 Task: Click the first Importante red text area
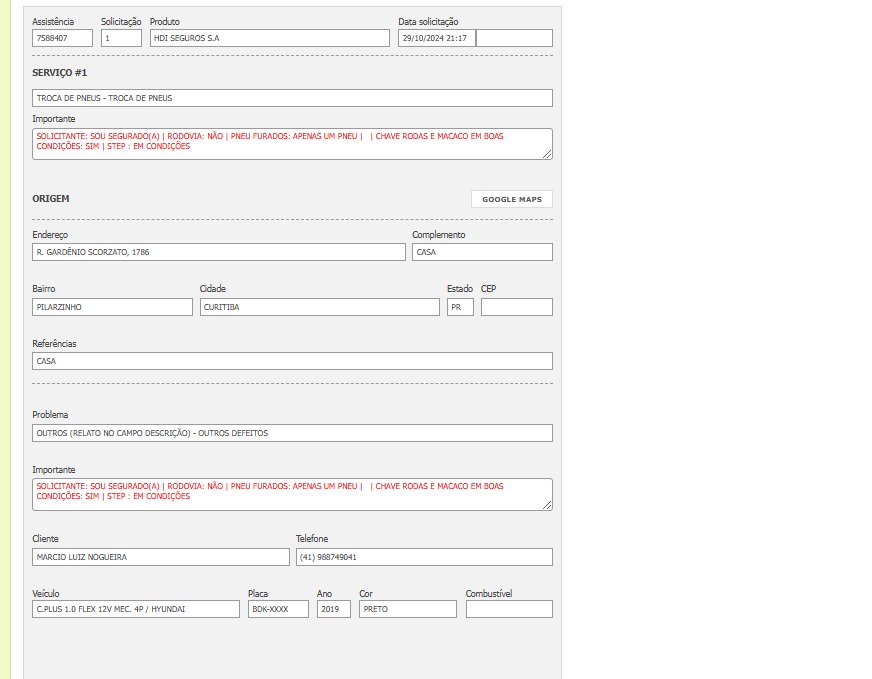293,144
